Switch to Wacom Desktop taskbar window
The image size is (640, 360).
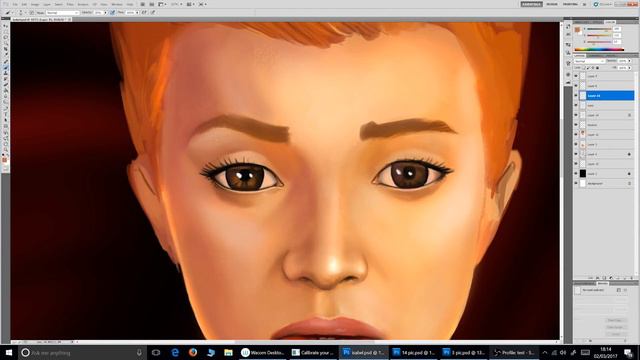tap(263, 352)
